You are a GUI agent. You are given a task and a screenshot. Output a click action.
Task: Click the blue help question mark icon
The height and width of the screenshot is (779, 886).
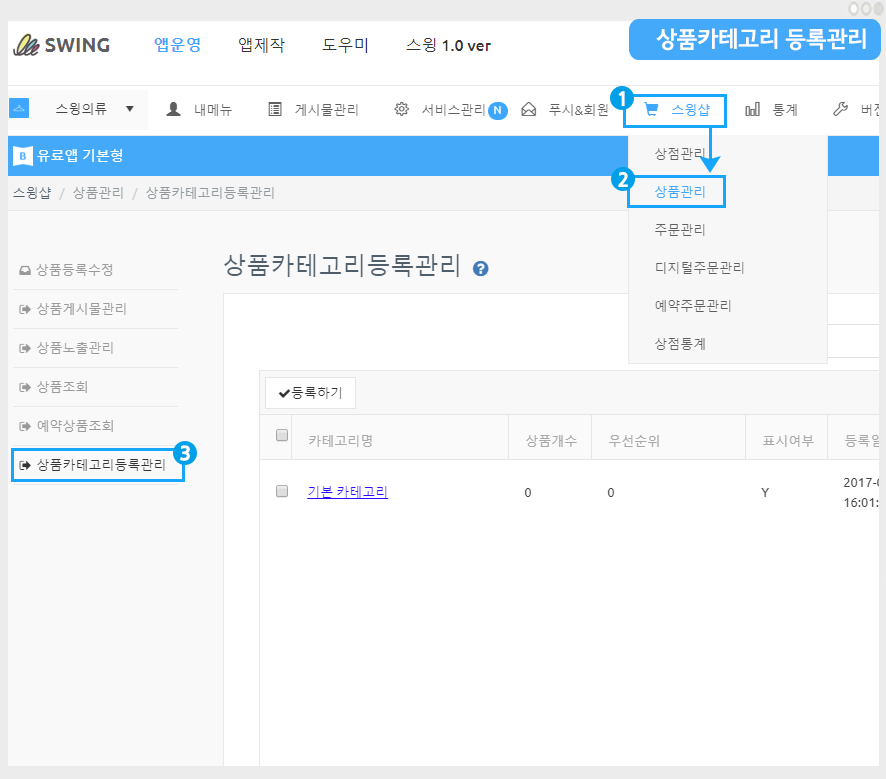pos(481,268)
